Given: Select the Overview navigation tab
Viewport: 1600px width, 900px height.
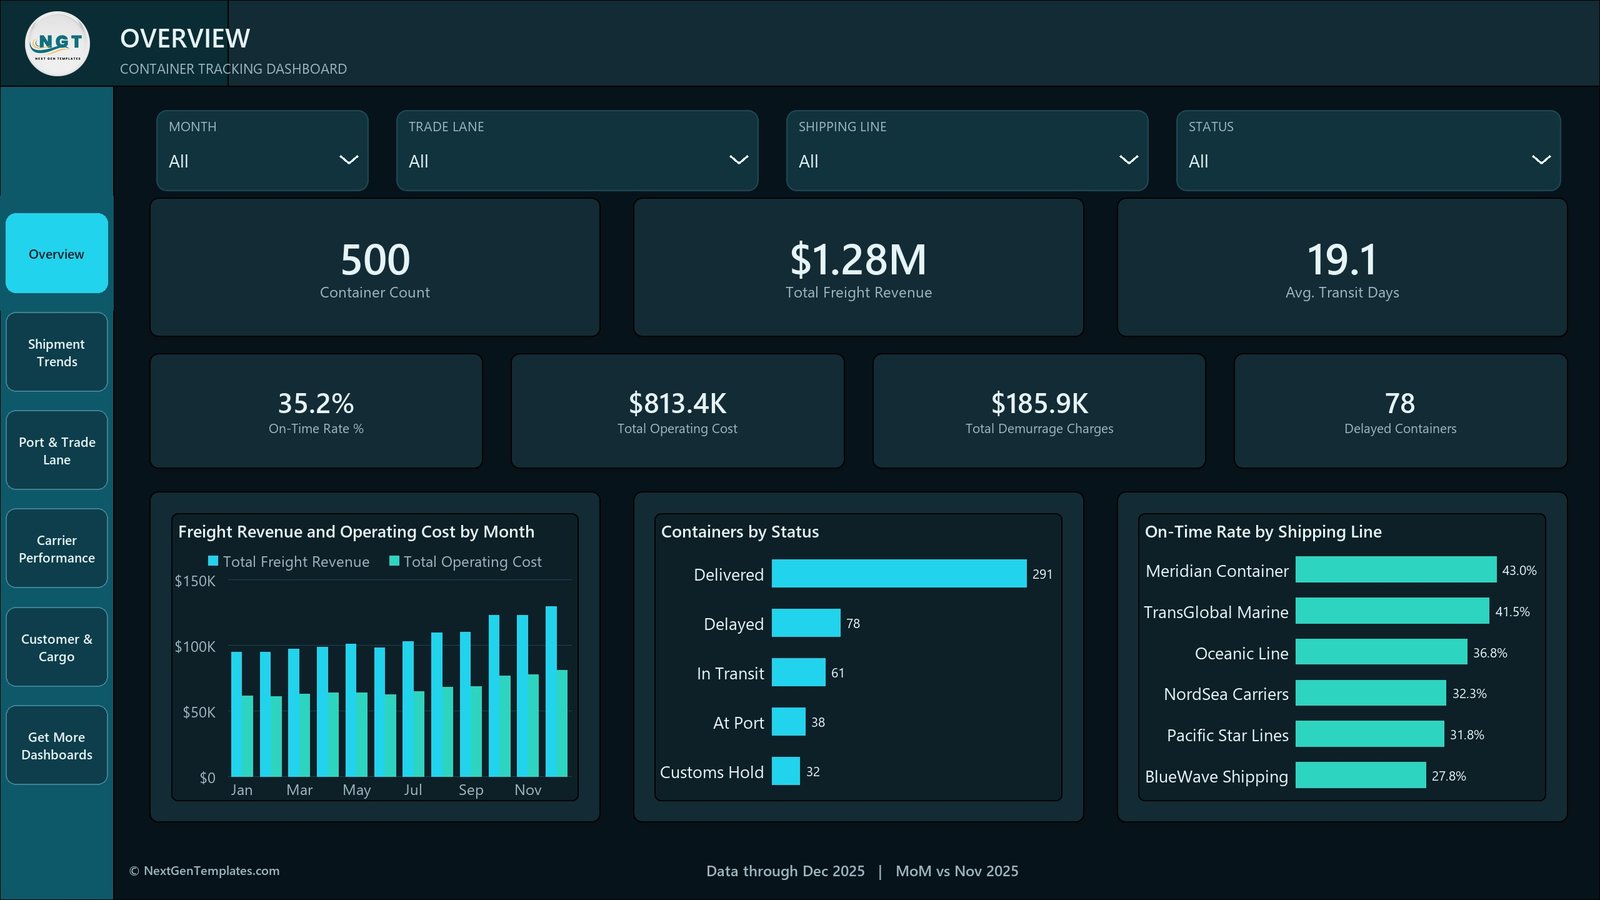Looking at the screenshot, I should click(57, 253).
